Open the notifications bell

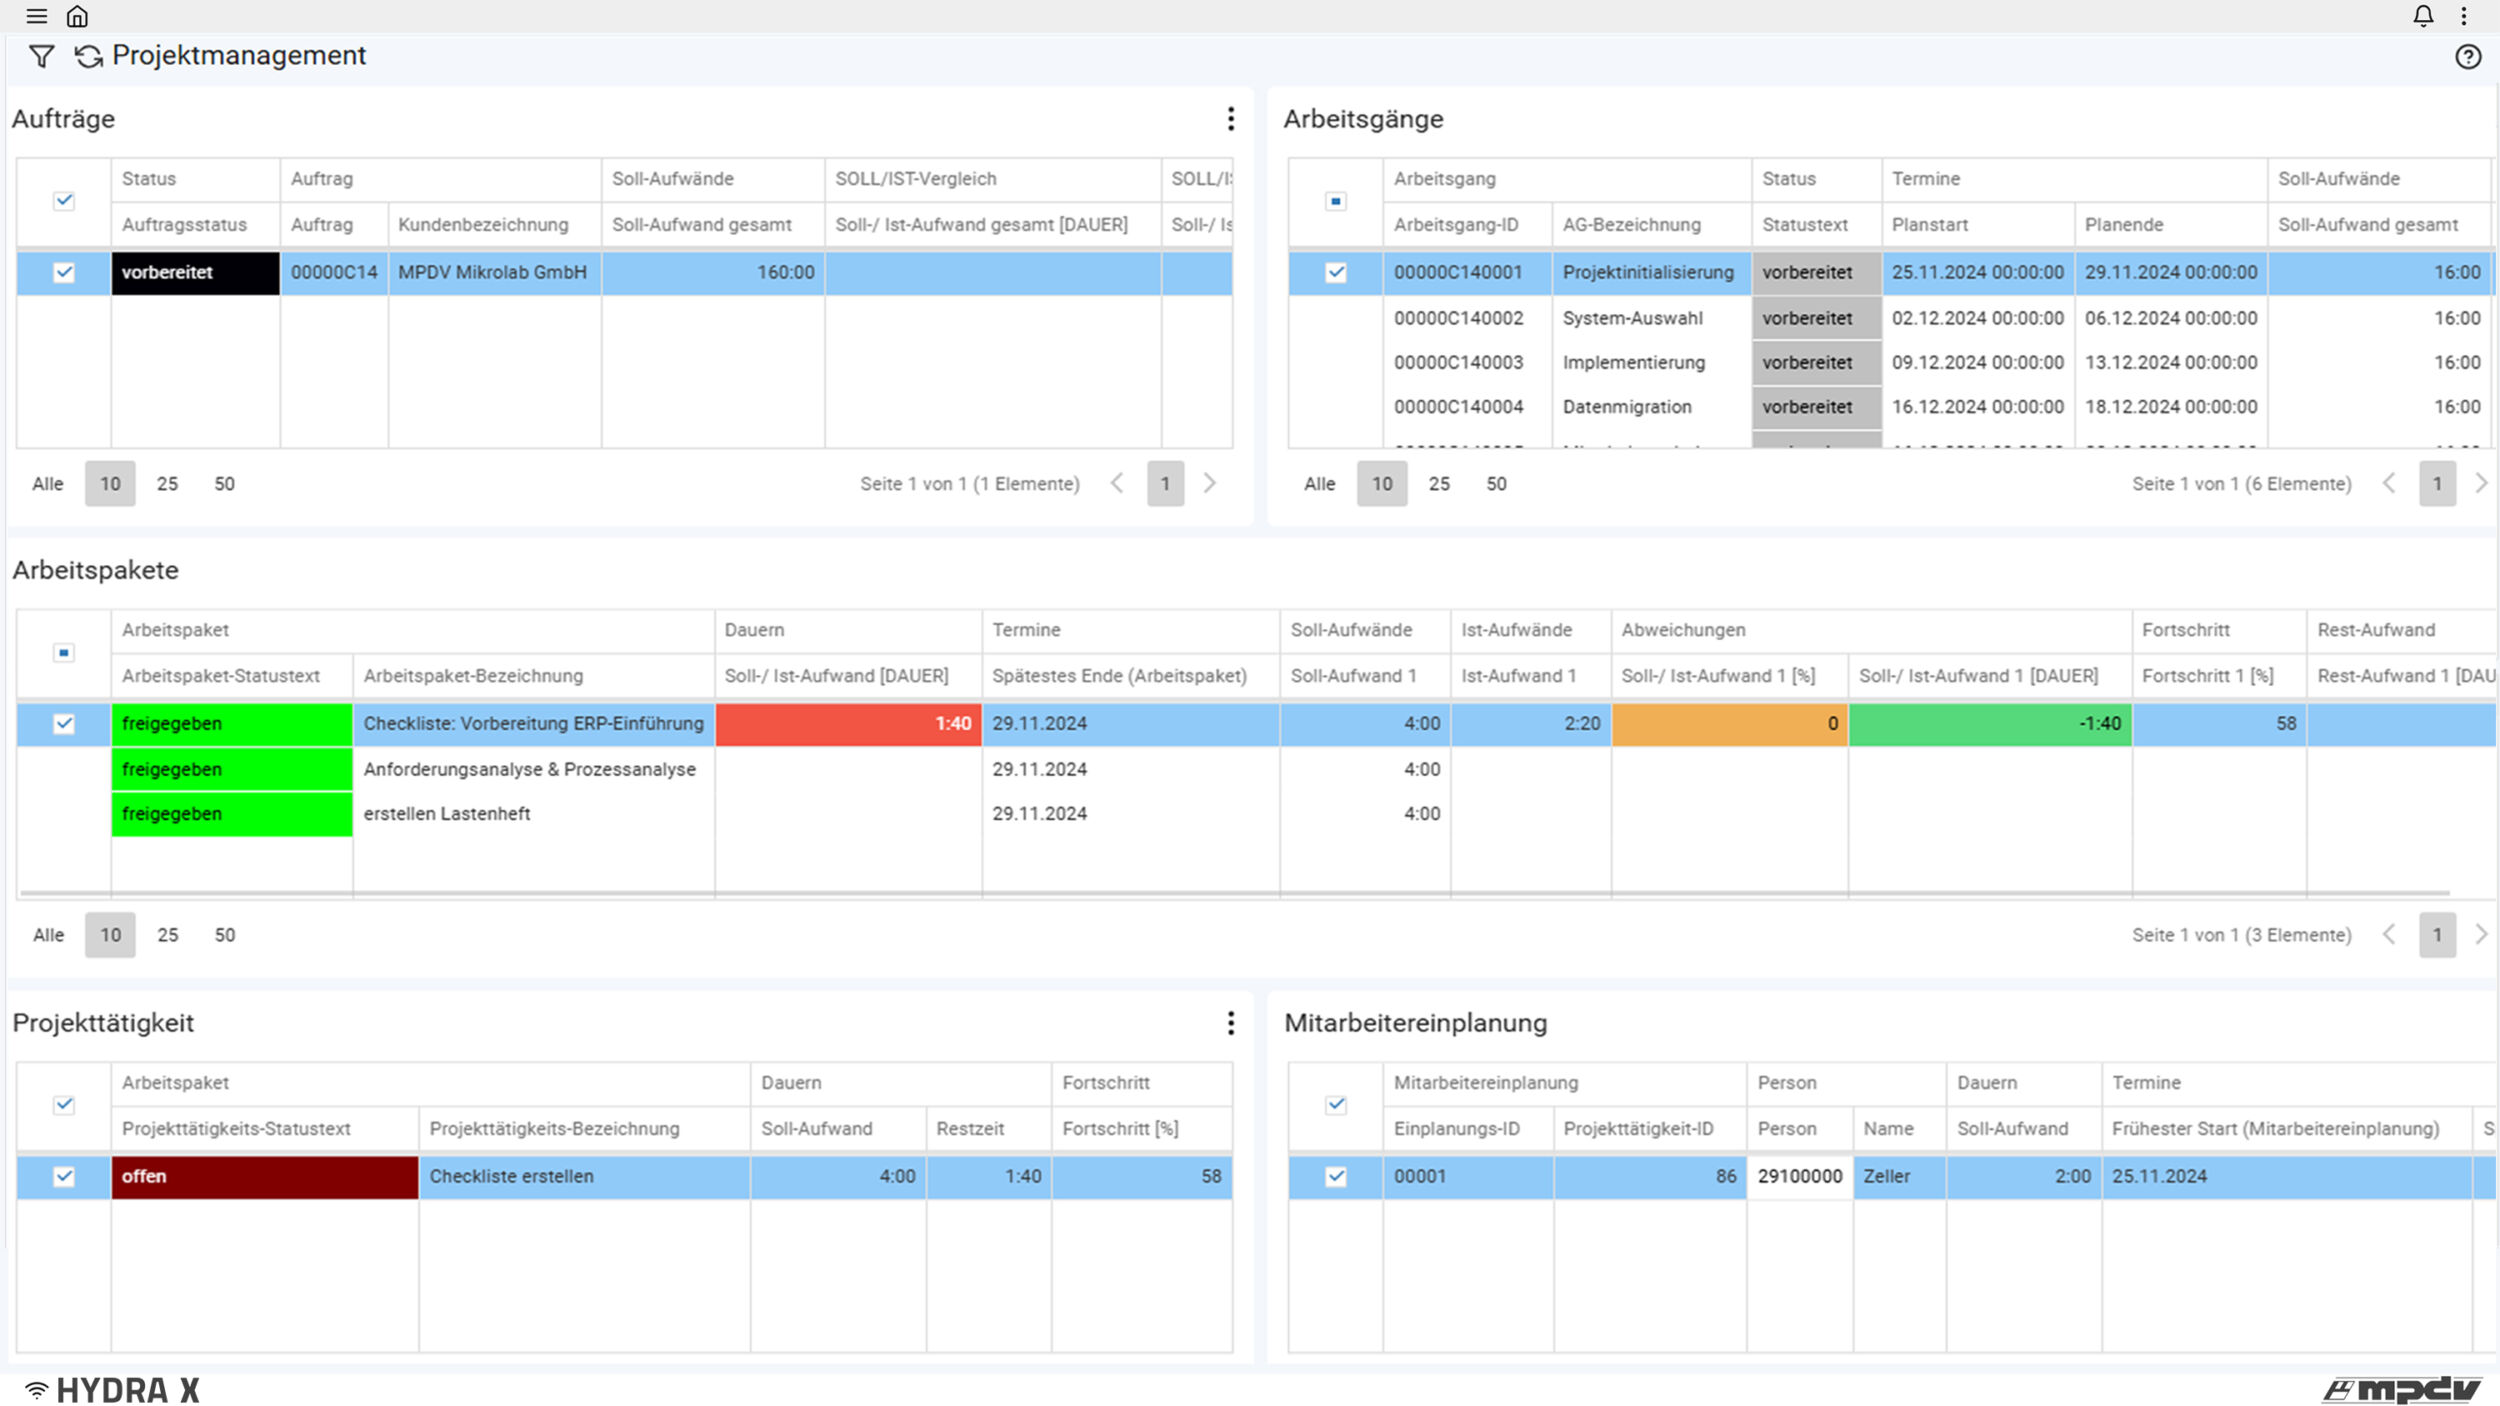[x=2423, y=16]
